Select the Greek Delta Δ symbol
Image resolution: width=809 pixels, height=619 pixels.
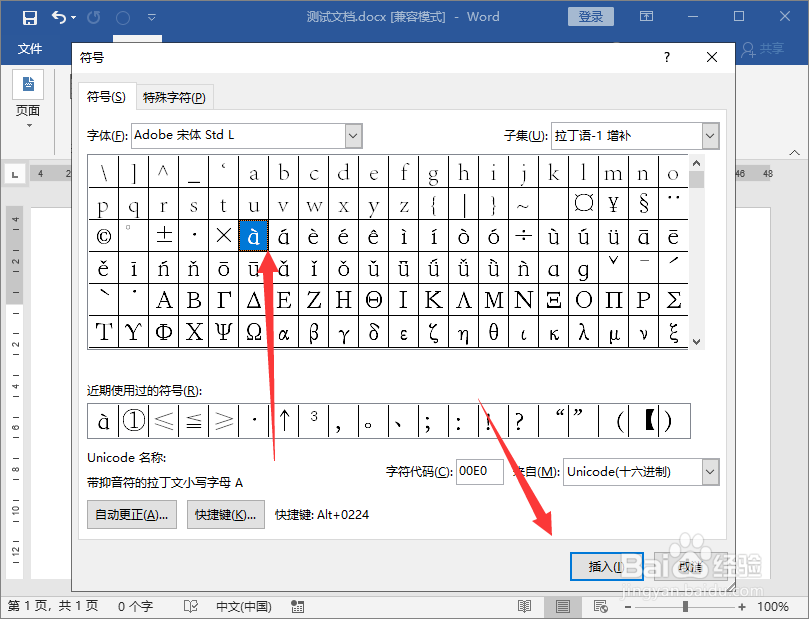click(253, 300)
